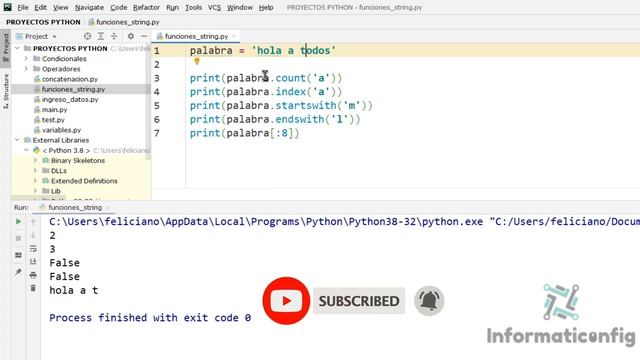Click the Print icon in Run panel
Viewport: 640px width, 360px height.
tap(33, 275)
